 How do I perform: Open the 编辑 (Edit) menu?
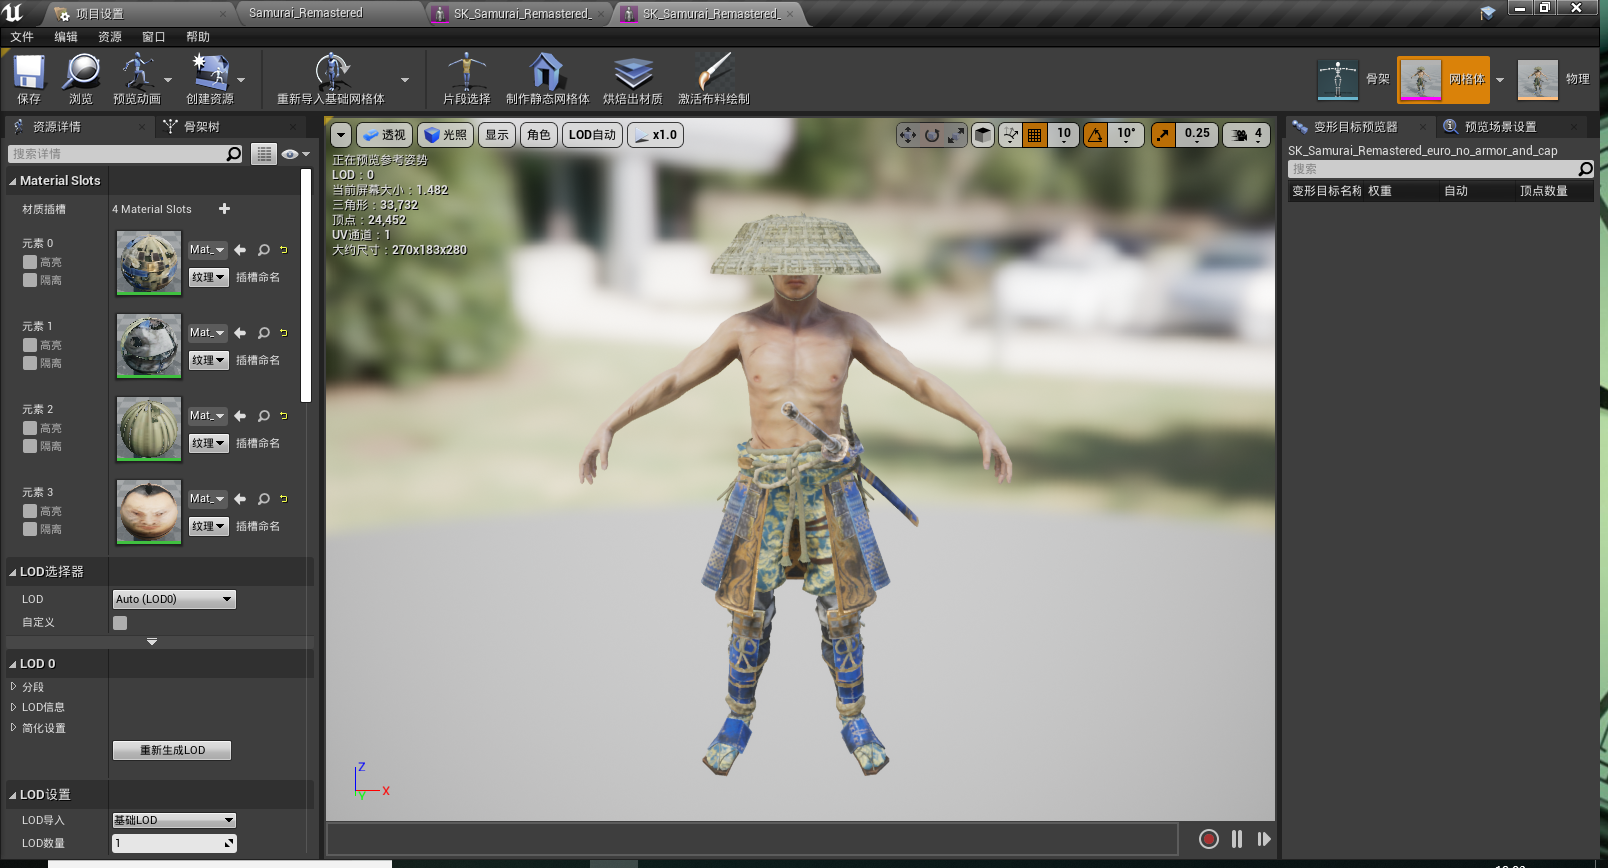[66, 37]
